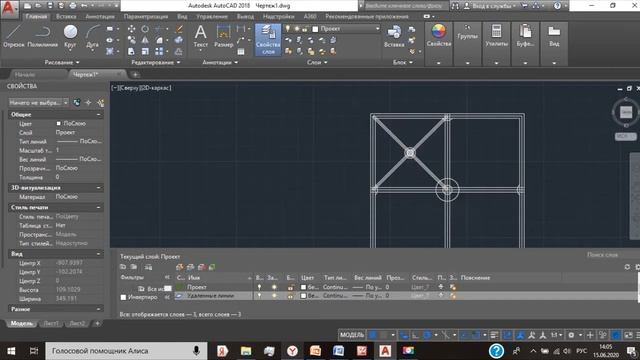
Task: Click new layer icon in layer manager
Action: pyautogui.click(x=180, y=267)
